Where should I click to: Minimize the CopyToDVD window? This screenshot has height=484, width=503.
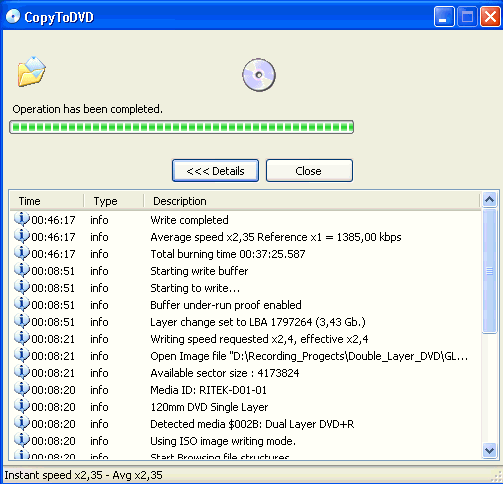pyautogui.click(x=444, y=17)
